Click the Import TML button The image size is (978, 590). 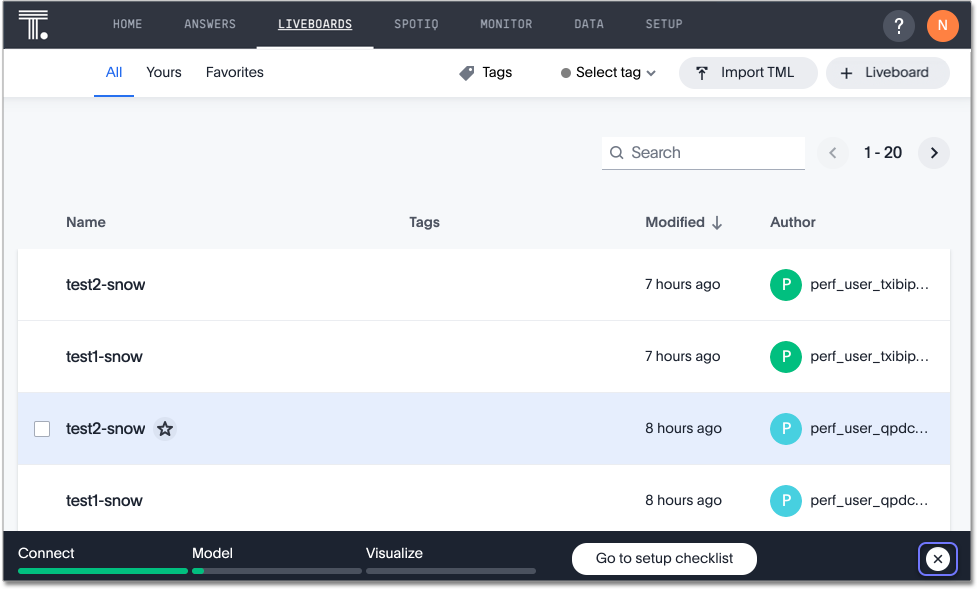pyautogui.click(x=747, y=73)
